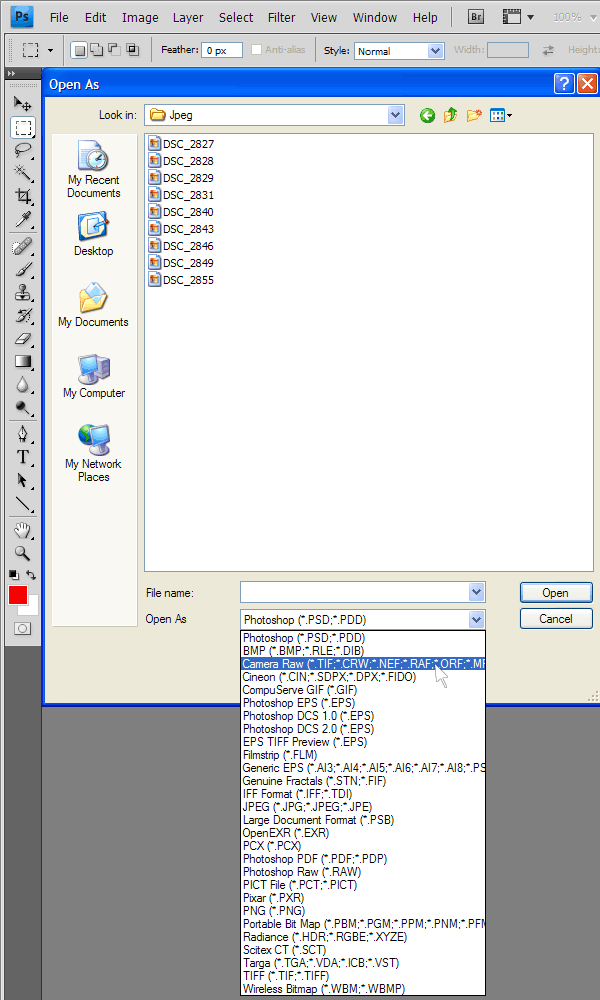Collapse the Open As format dropdown
The height and width of the screenshot is (1000, 600).
coord(476,619)
